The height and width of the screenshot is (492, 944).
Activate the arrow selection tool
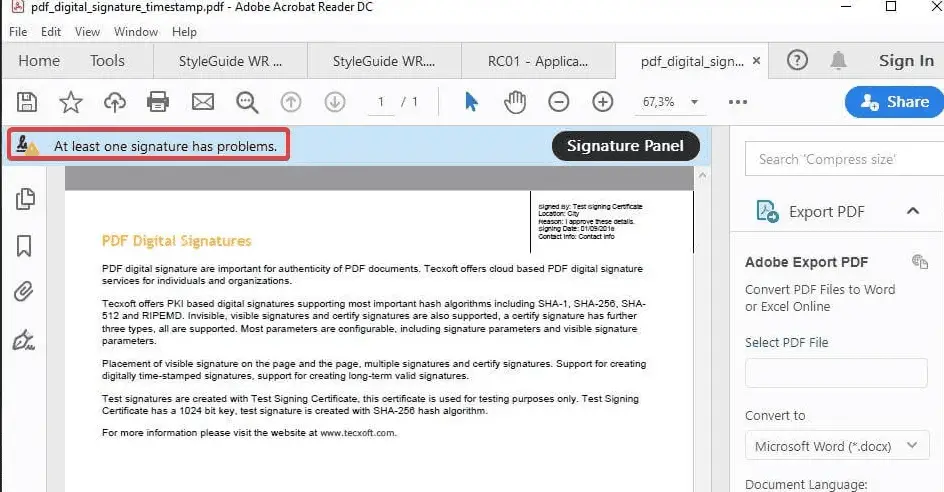click(x=471, y=101)
